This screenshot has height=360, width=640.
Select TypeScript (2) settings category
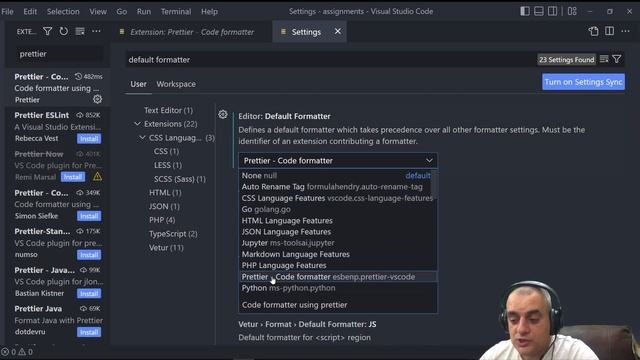tap(173, 234)
